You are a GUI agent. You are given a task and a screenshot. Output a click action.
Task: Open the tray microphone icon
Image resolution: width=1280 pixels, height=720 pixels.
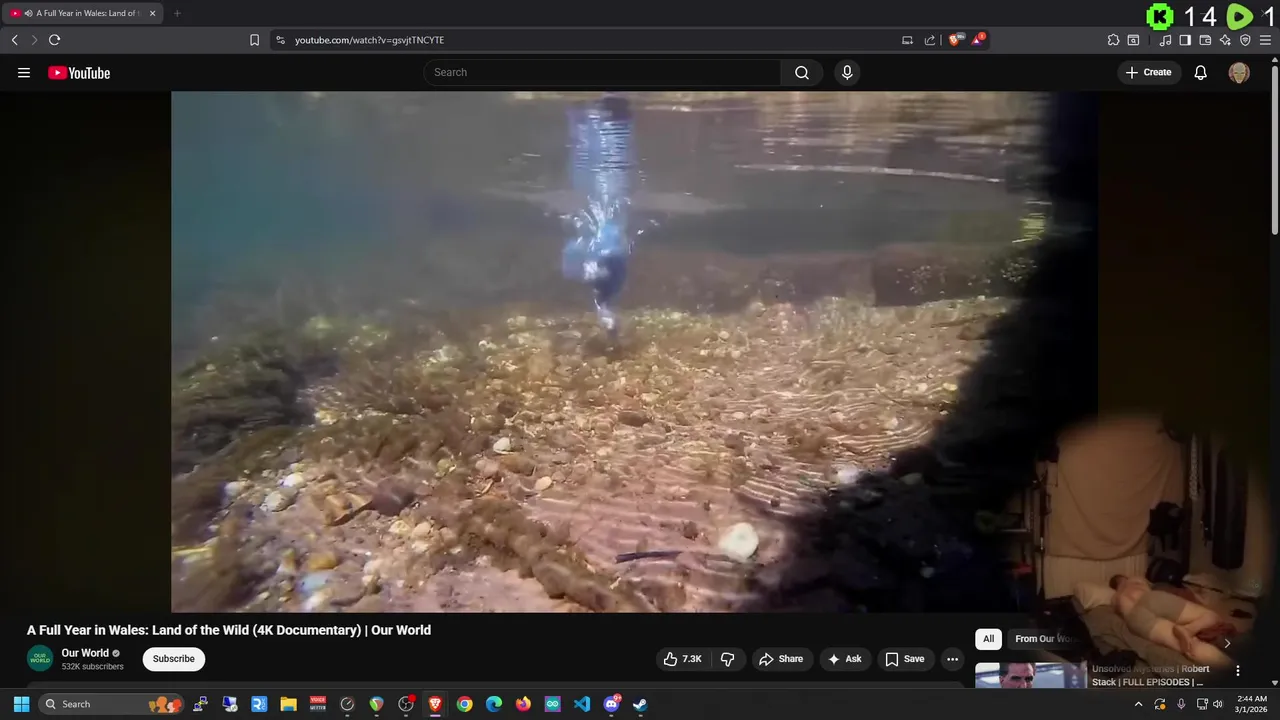click(x=1181, y=704)
